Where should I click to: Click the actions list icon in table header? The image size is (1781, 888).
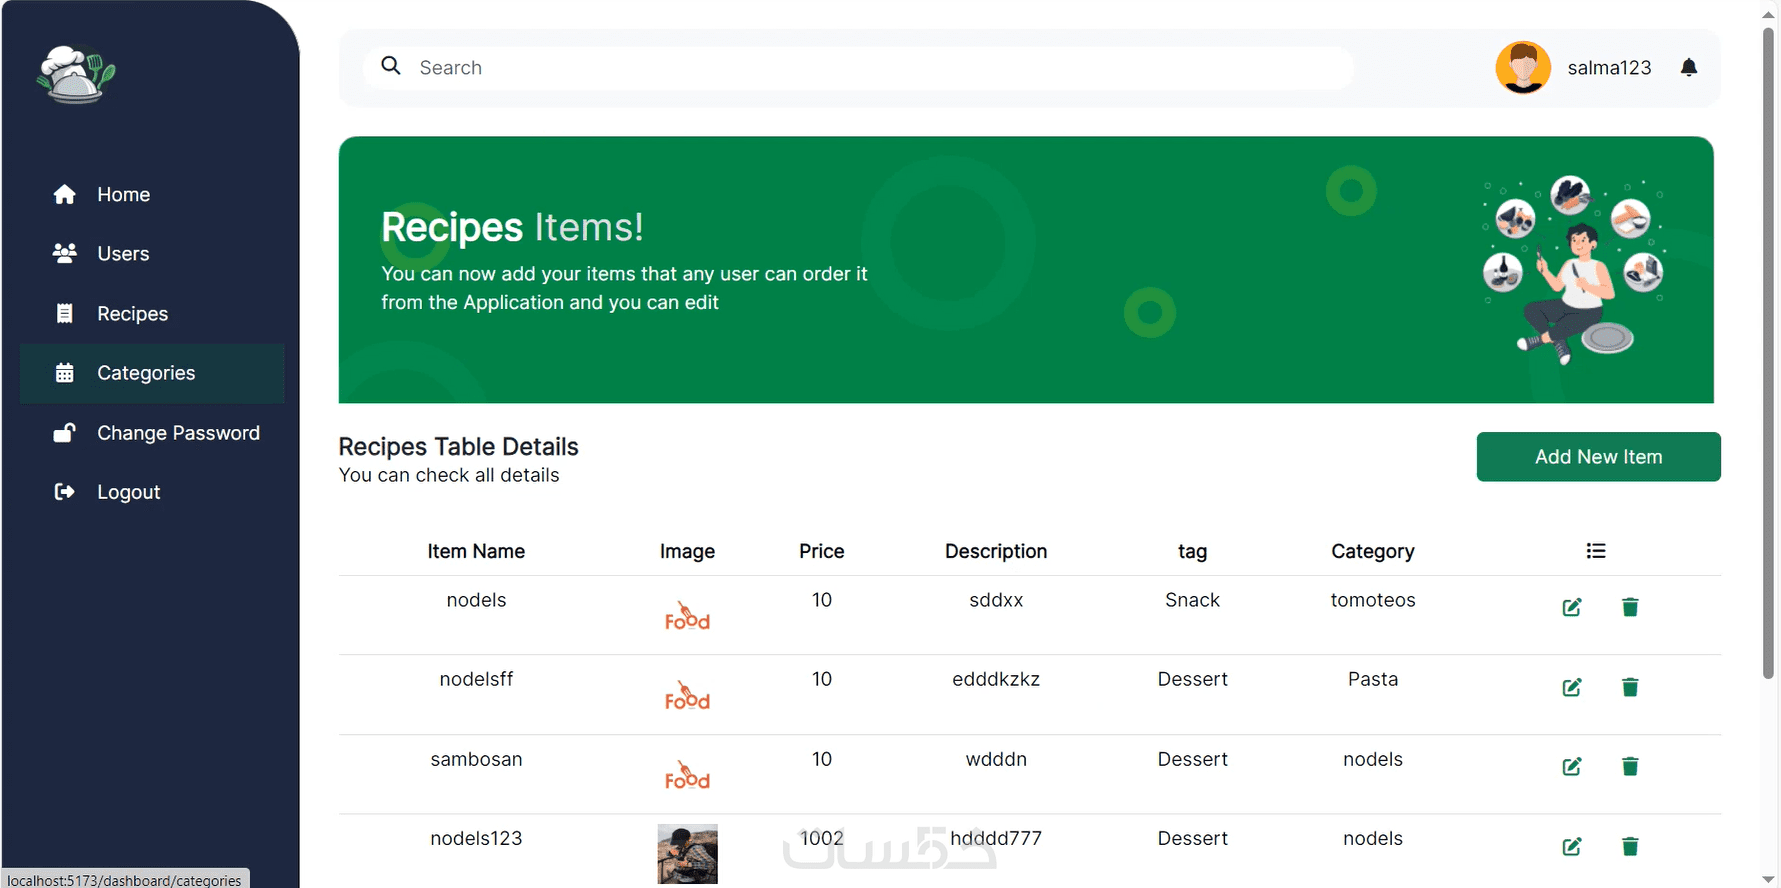[x=1596, y=551]
